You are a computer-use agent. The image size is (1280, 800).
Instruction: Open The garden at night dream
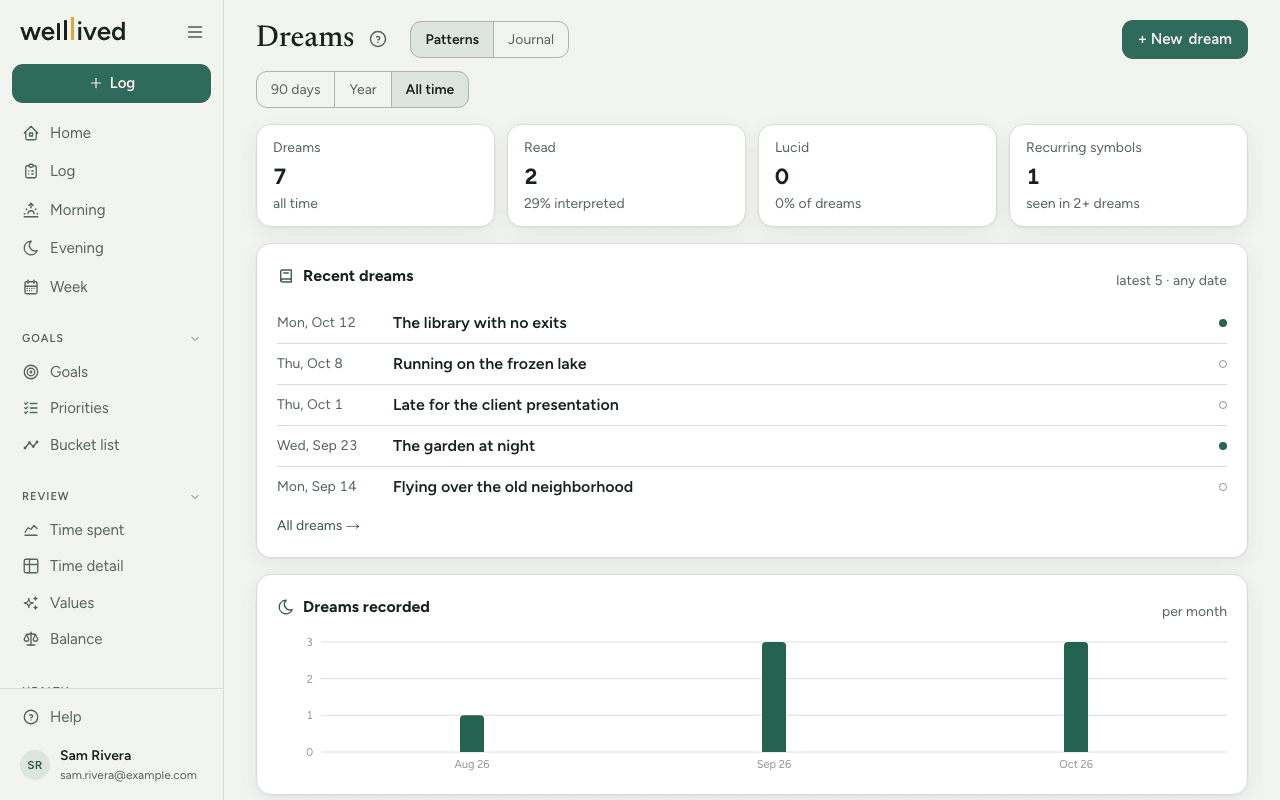(752, 446)
